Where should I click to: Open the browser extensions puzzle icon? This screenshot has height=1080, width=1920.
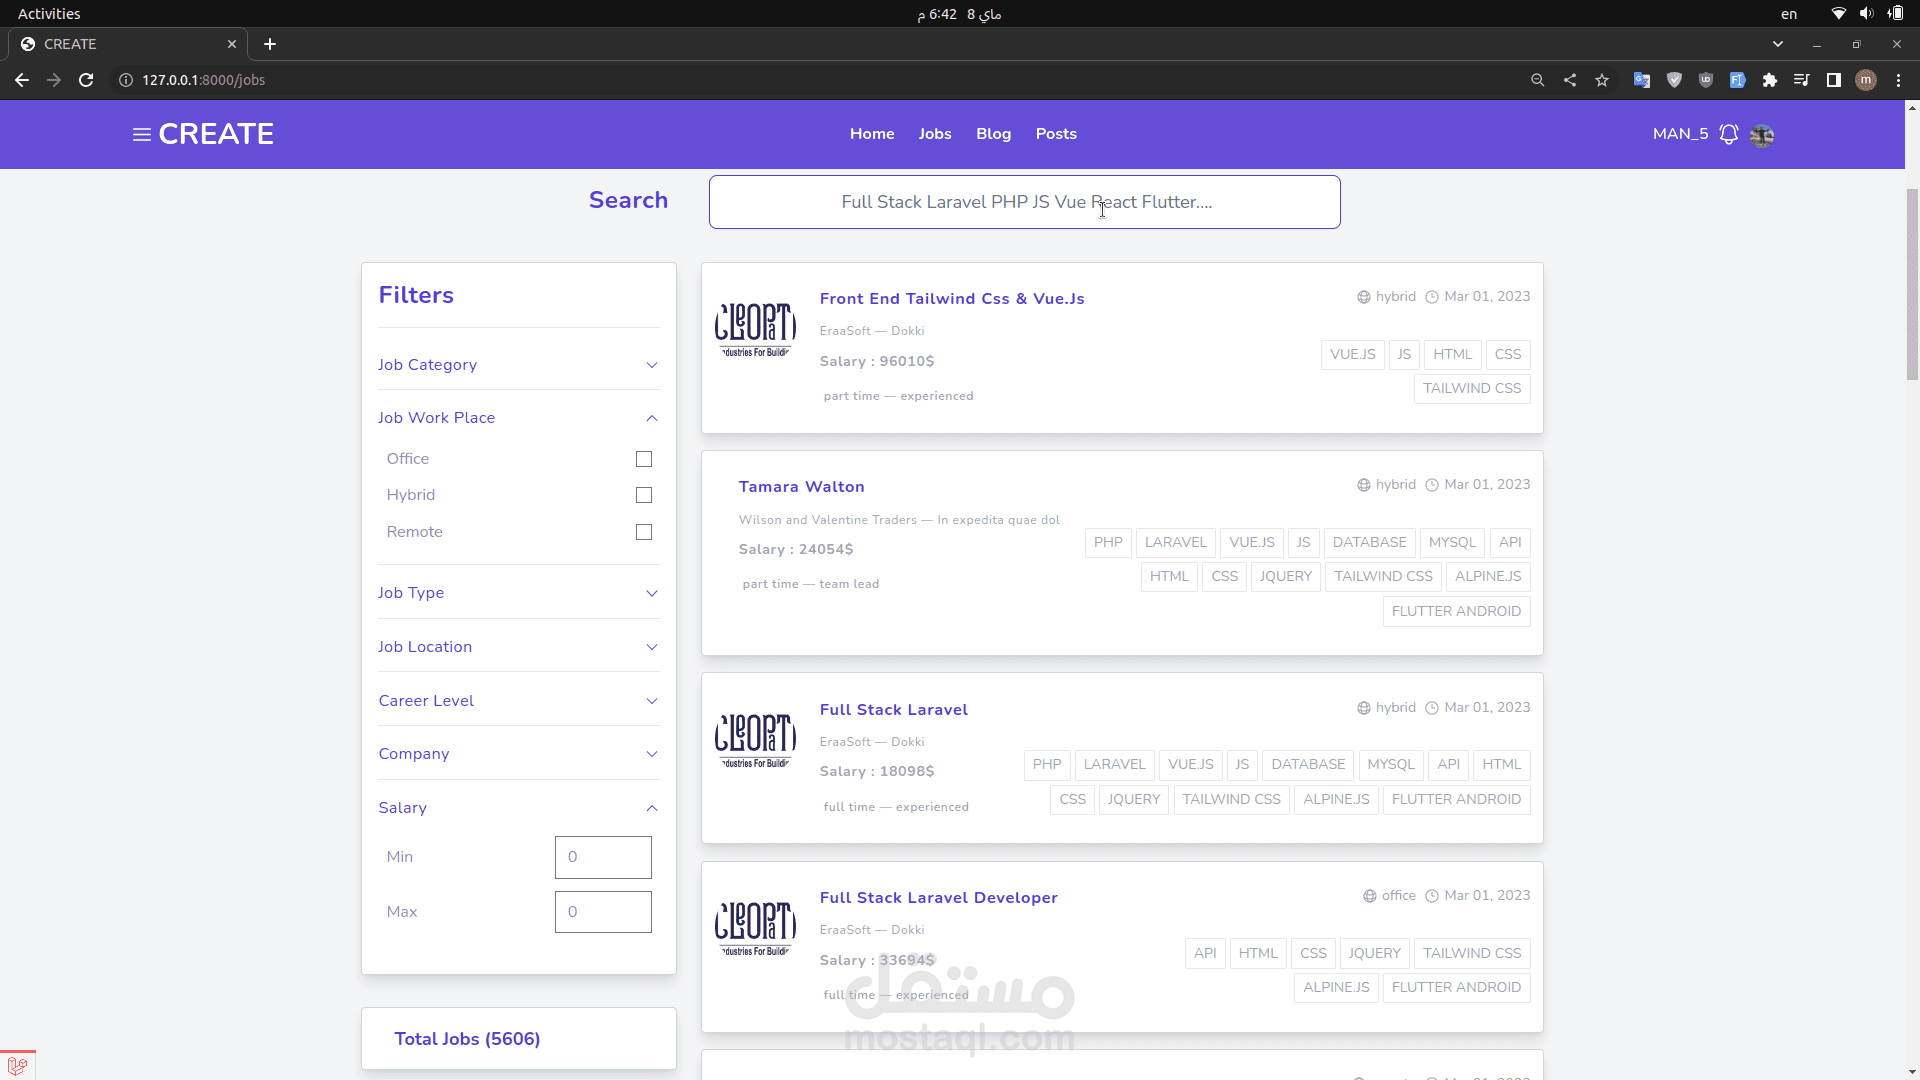pyautogui.click(x=1769, y=80)
